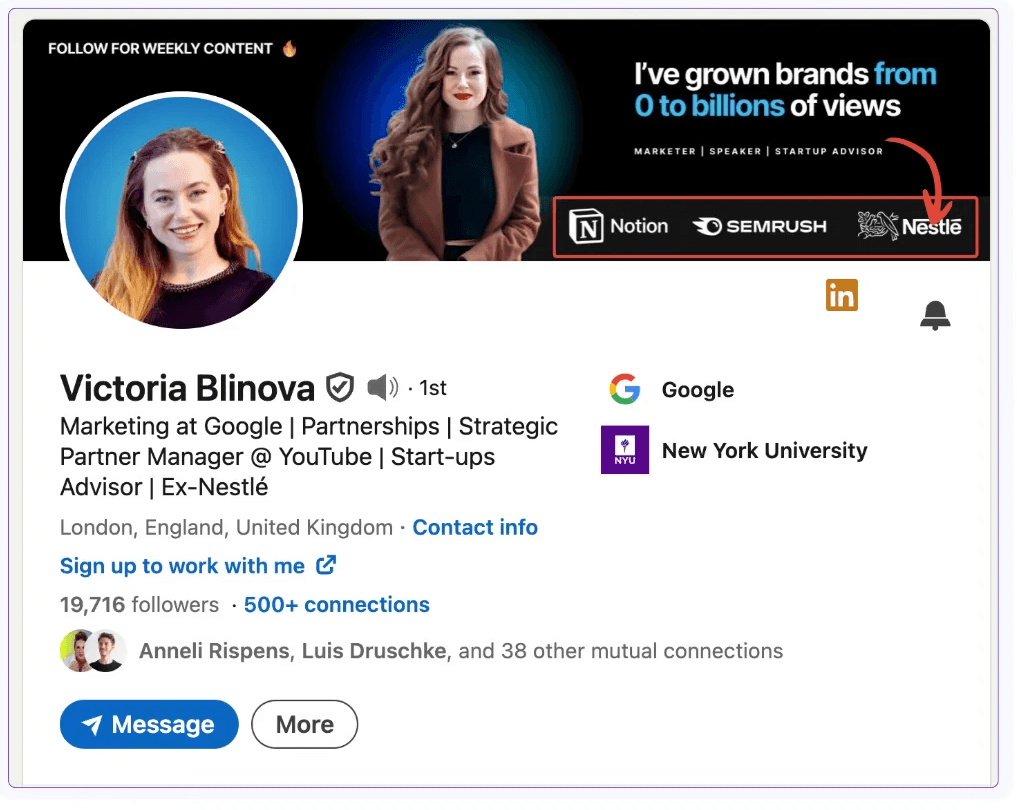The width and height of the screenshot is (1017, 810).
Task: Click the 'Marketing at Google' headline text
Action: pos(171,426)
